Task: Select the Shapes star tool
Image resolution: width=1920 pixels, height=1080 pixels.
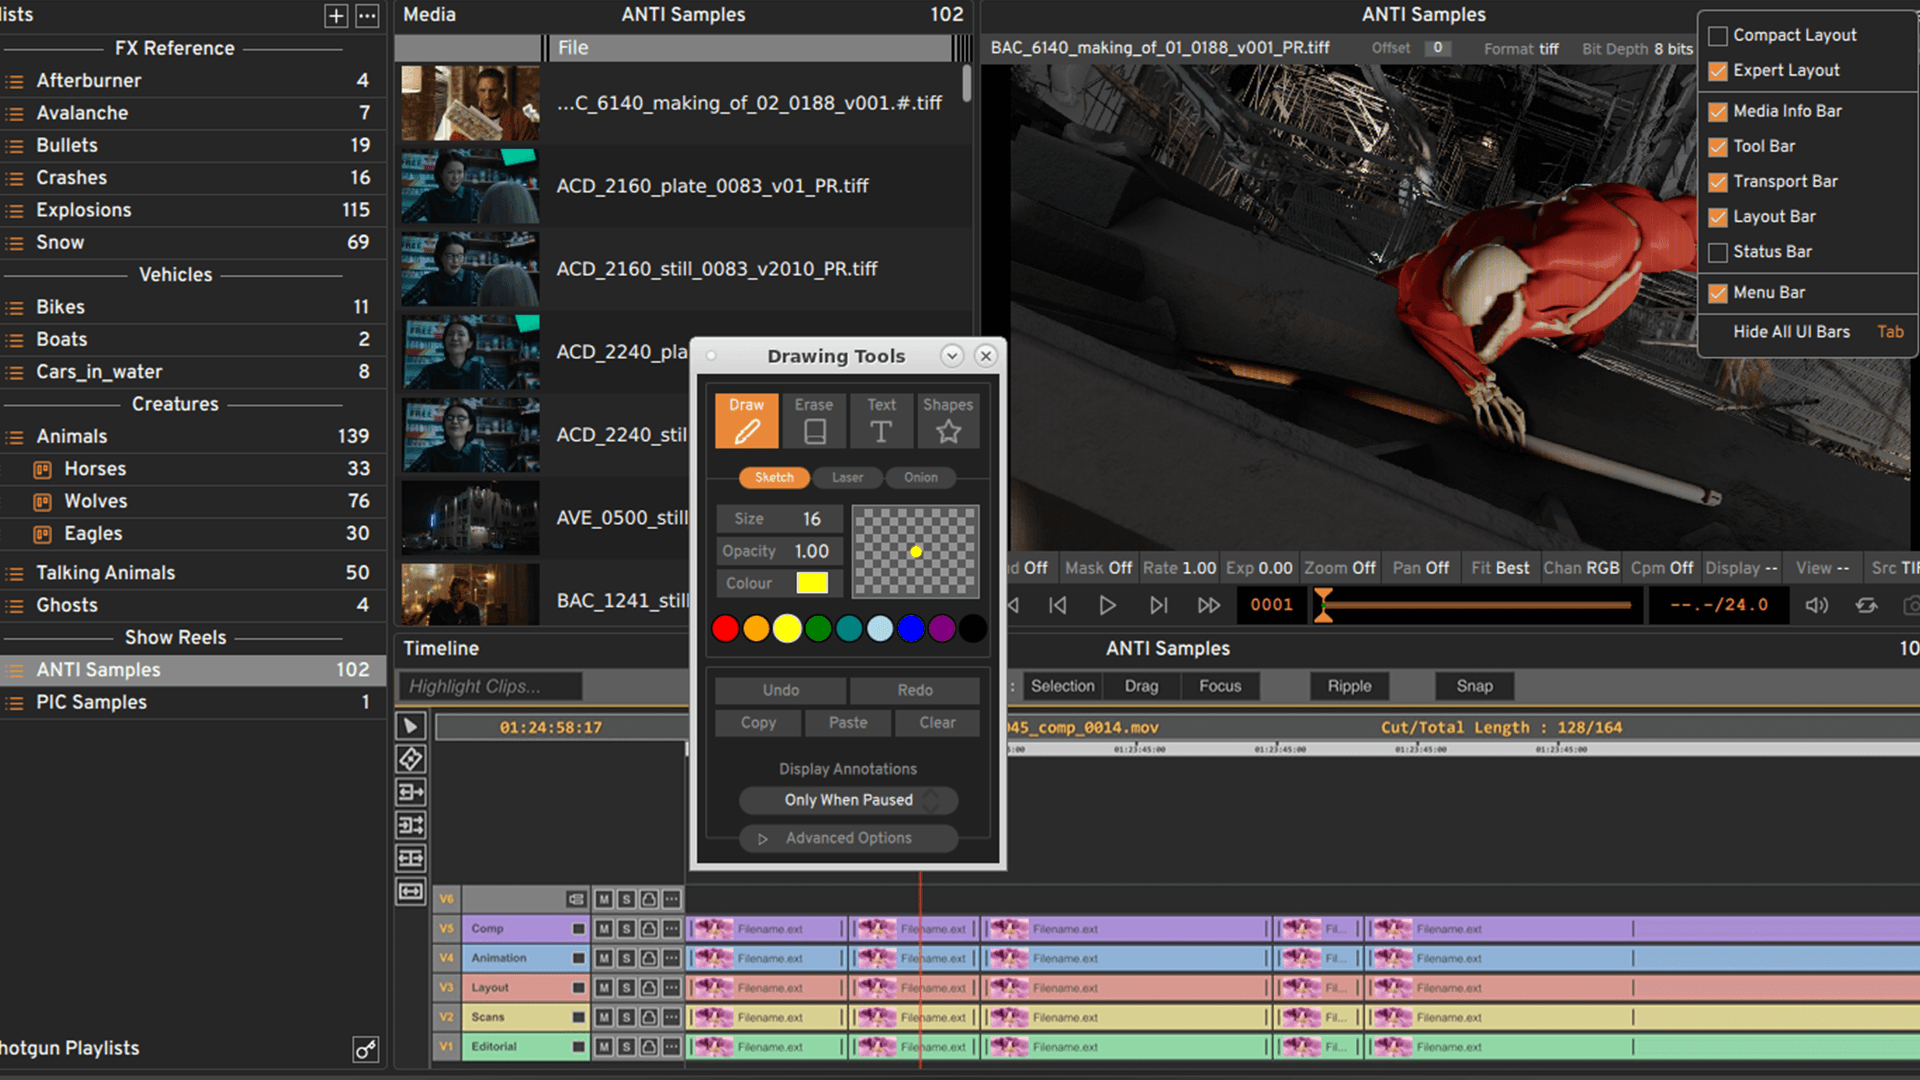Action: (947, 420)
